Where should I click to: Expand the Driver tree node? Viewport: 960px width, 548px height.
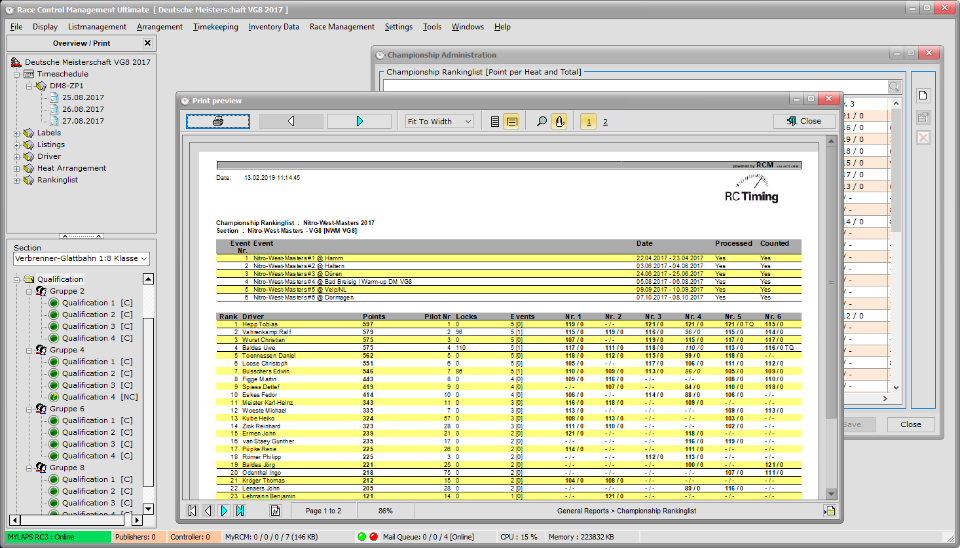(x=17, y=156)
